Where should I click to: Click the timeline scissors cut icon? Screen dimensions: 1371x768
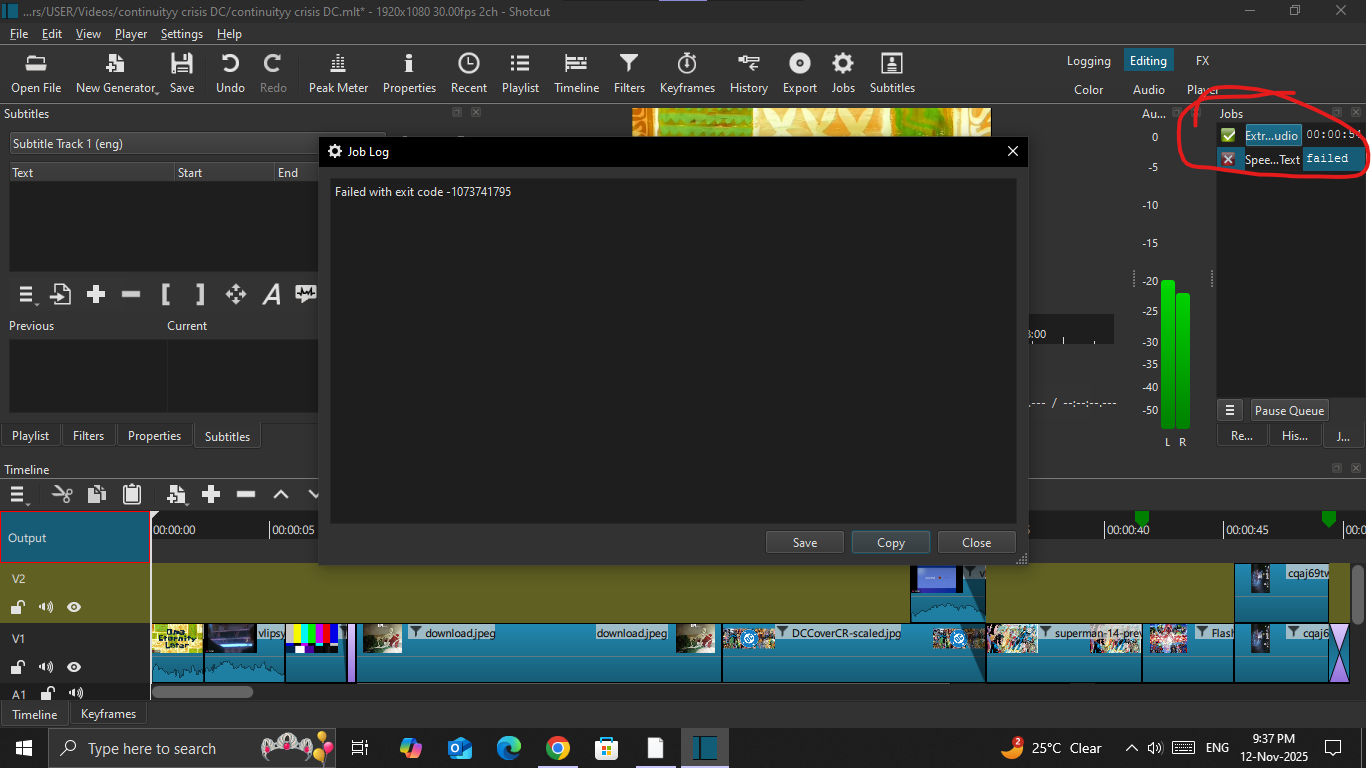(x=62, y=494)
